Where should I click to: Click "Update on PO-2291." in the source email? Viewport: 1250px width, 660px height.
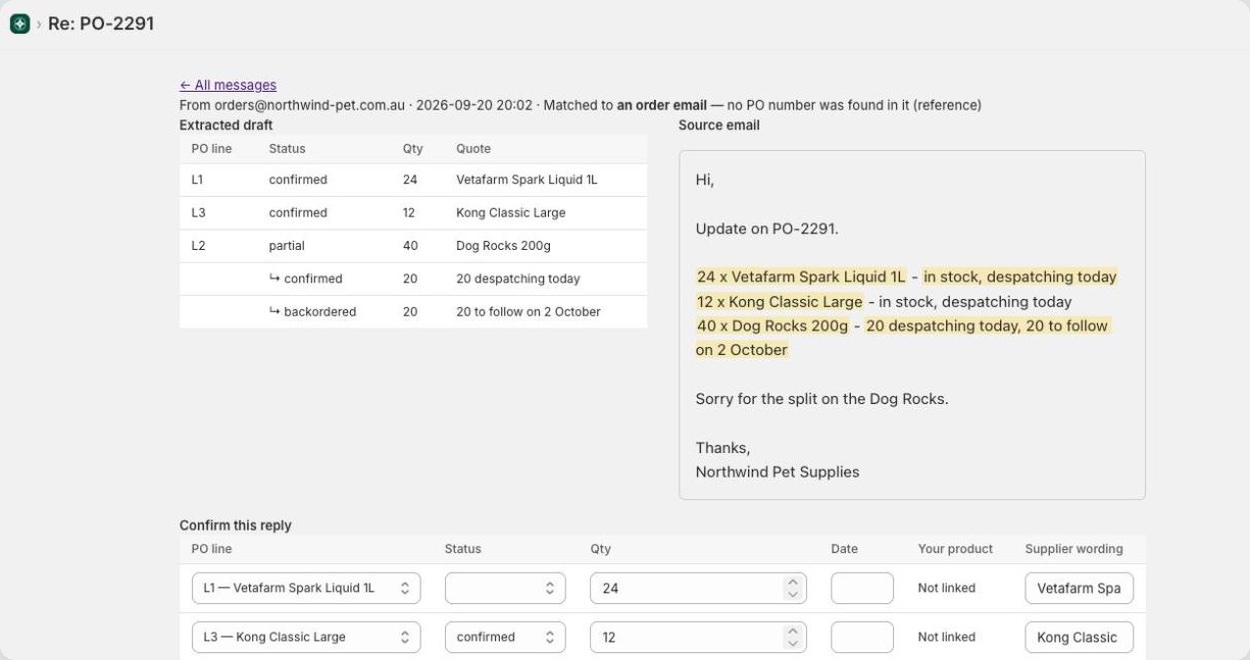tap(767, 229)
